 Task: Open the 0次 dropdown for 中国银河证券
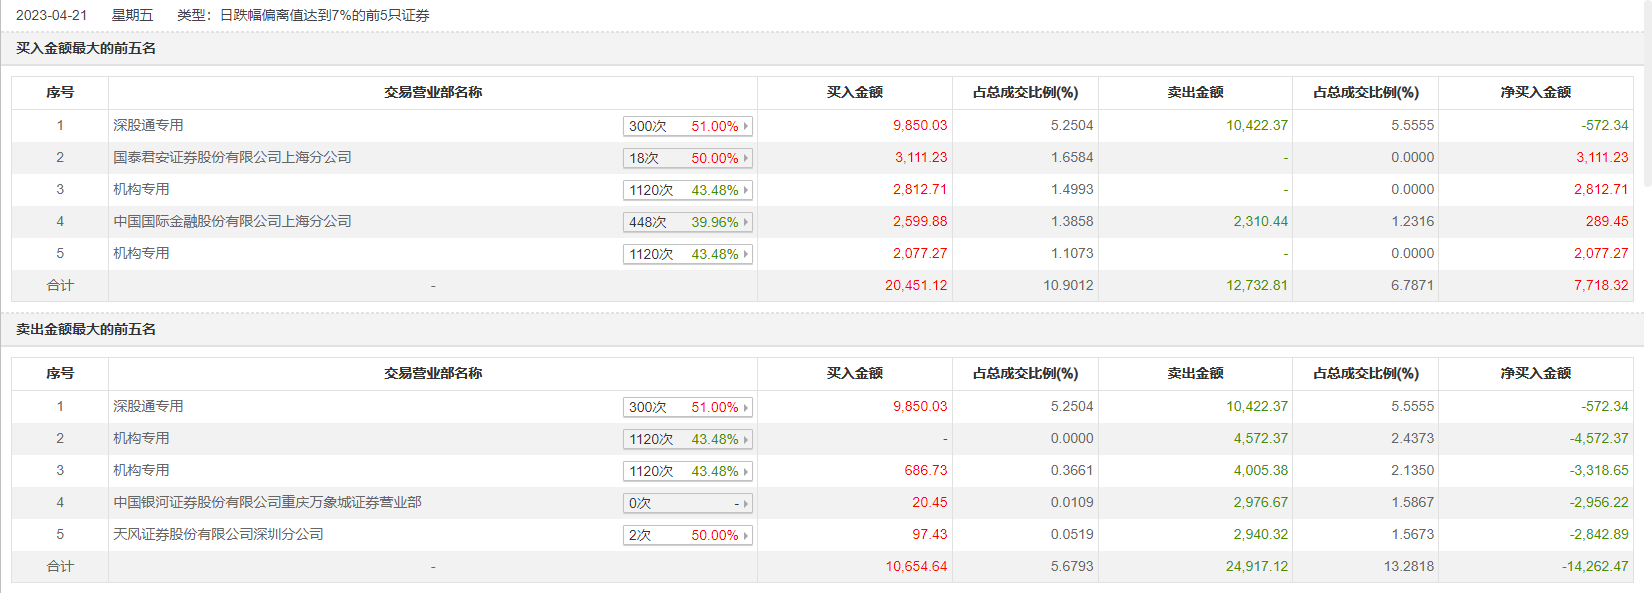(687, 503)
